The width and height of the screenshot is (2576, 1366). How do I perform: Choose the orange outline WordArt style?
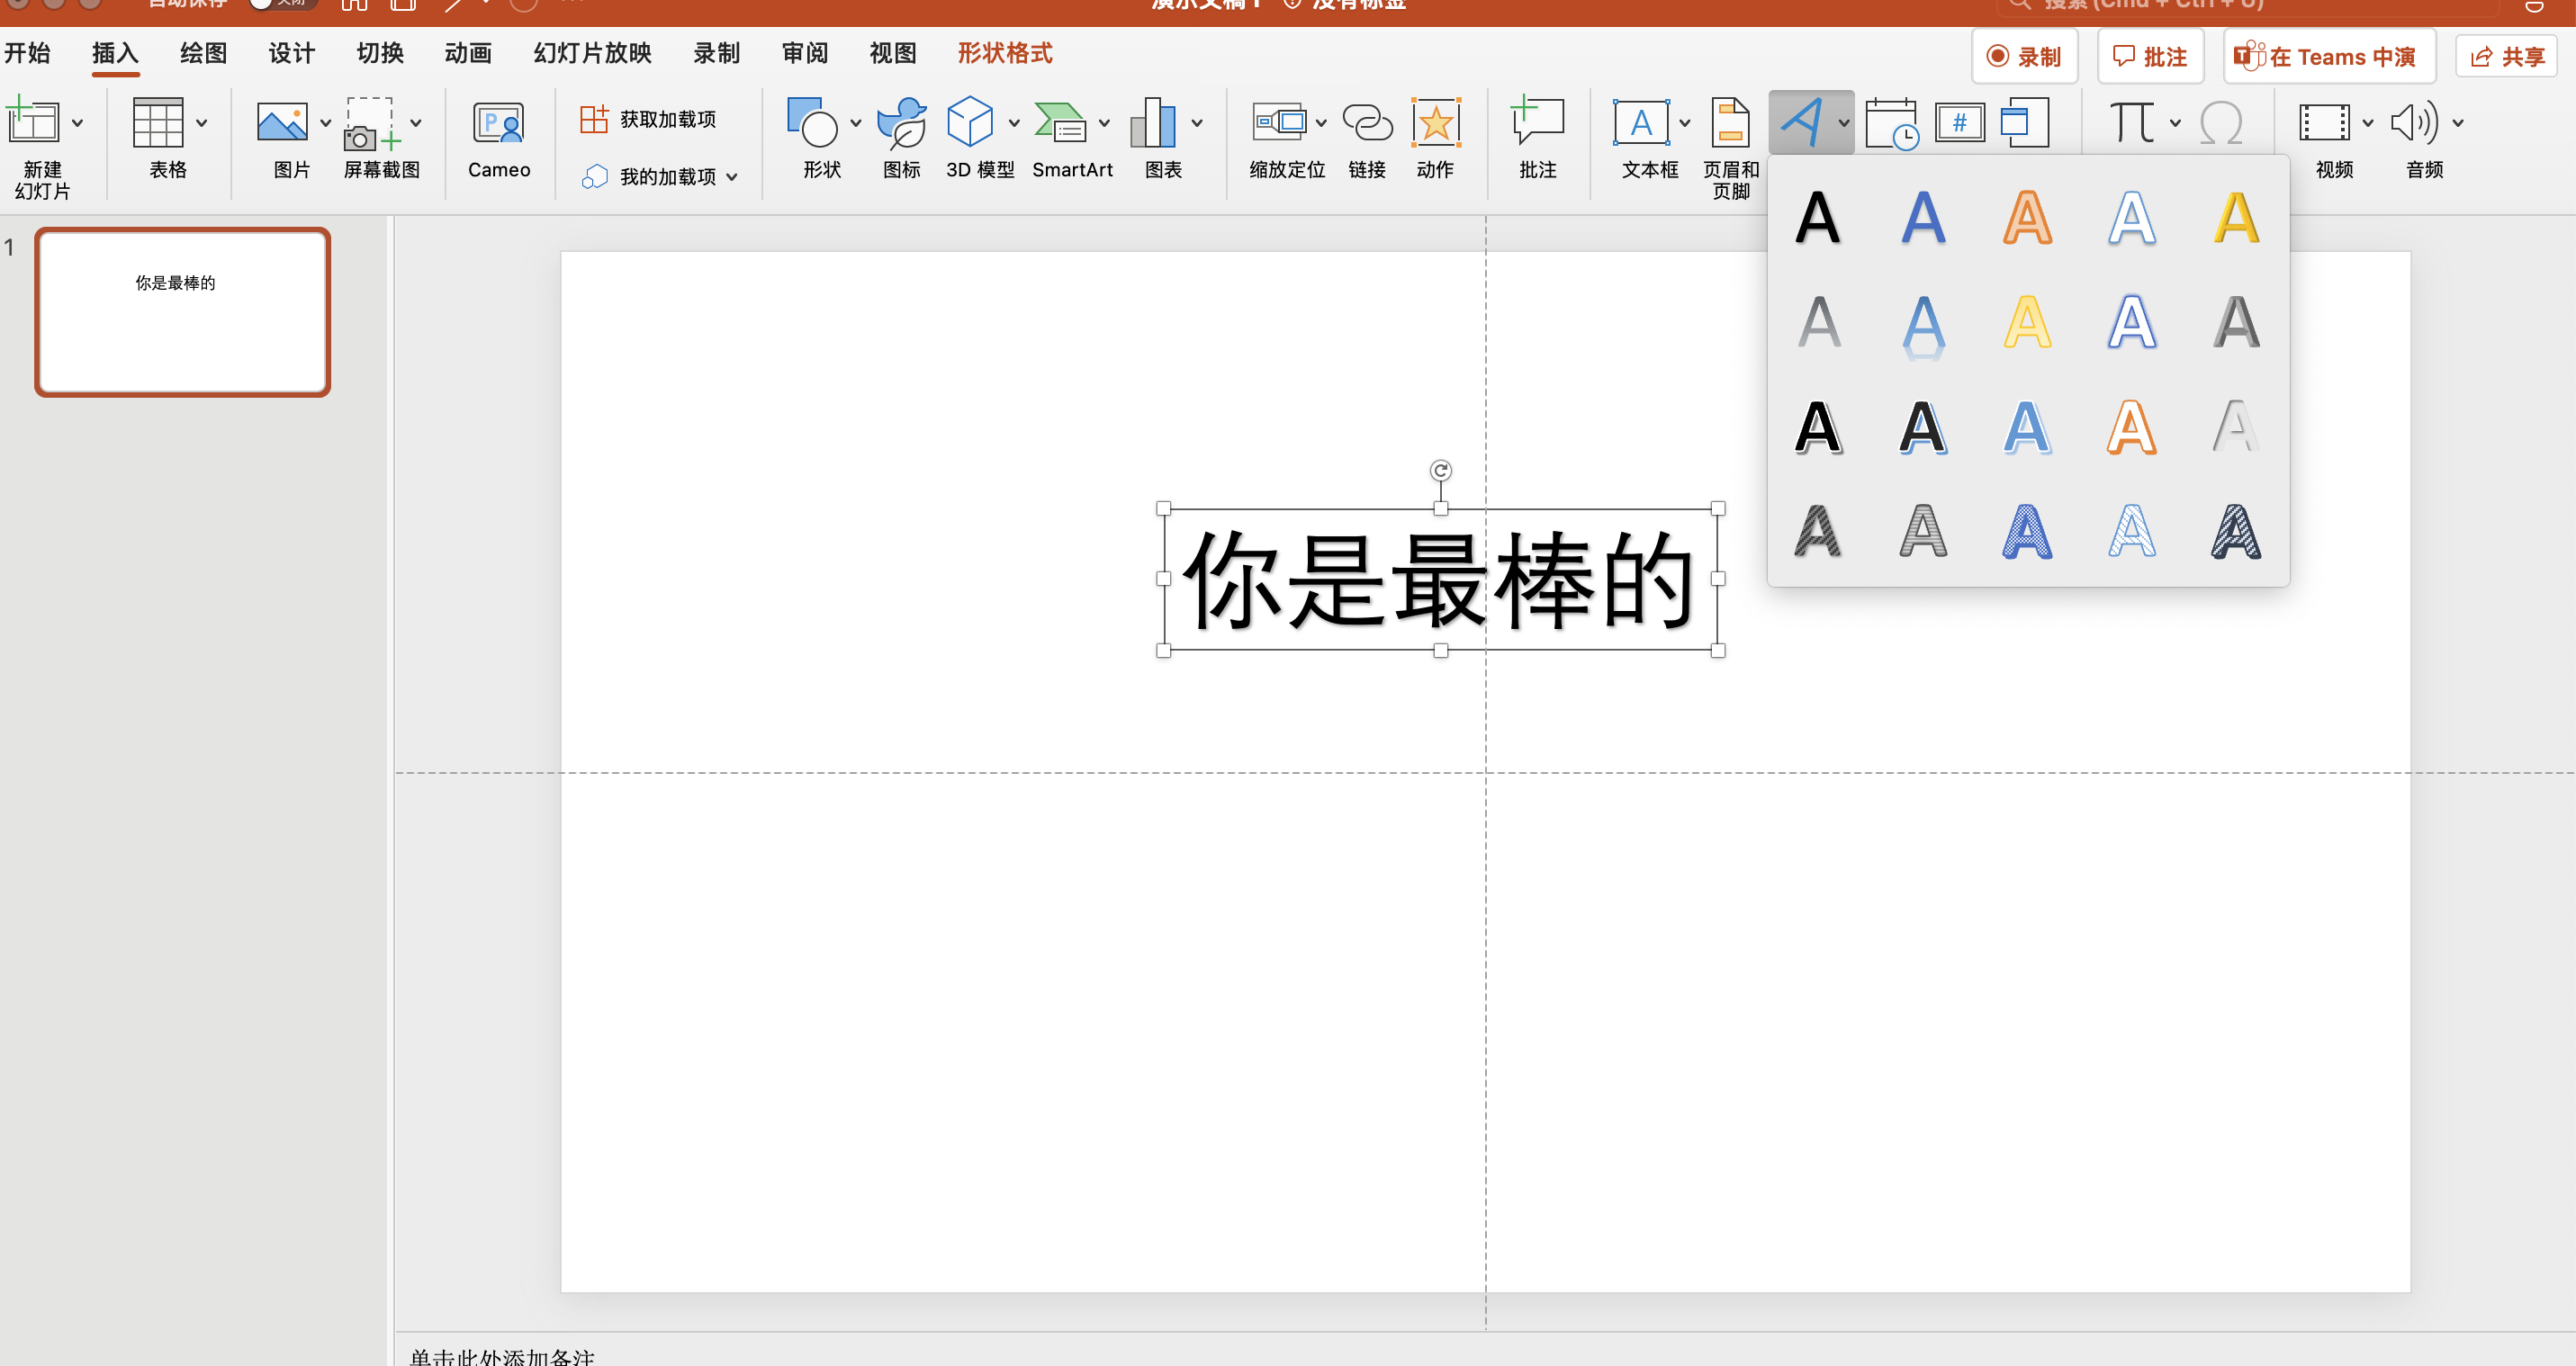[x=2027, y=217]
